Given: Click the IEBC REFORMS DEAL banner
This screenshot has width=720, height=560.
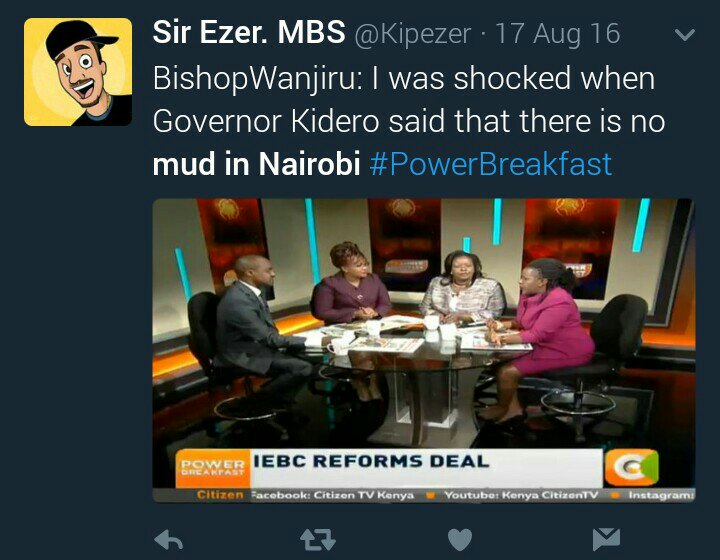Looking at the screenshot, I should pyautogui.click(x=427, y=468).
